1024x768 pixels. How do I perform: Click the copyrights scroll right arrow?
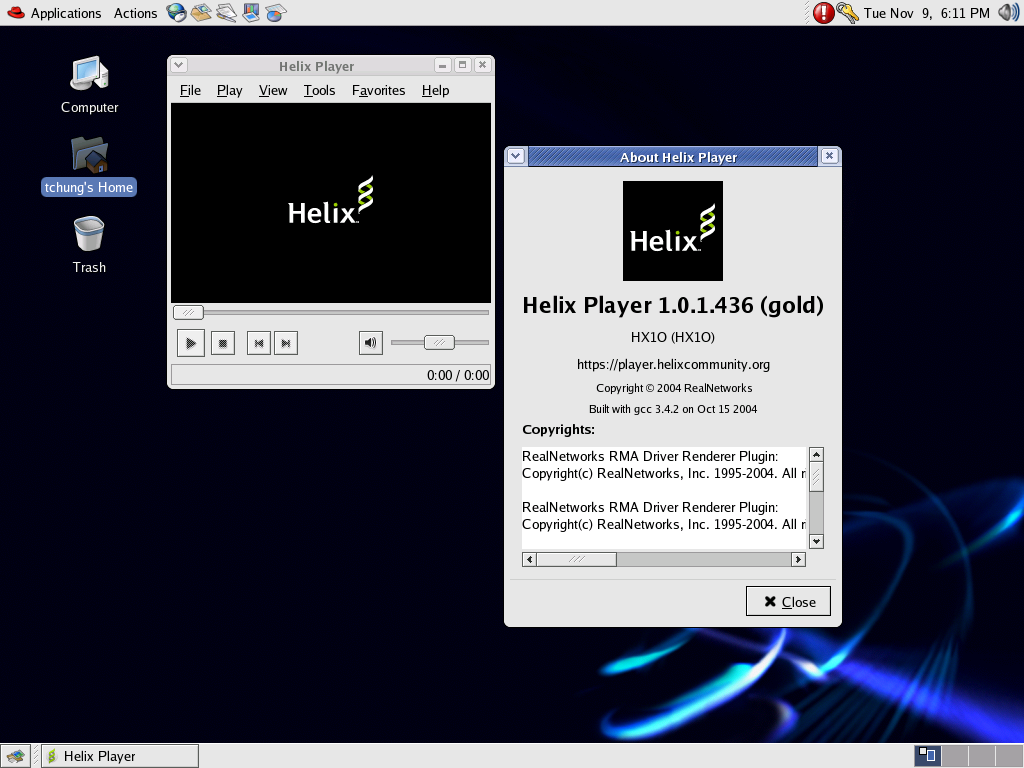point(798,559)
